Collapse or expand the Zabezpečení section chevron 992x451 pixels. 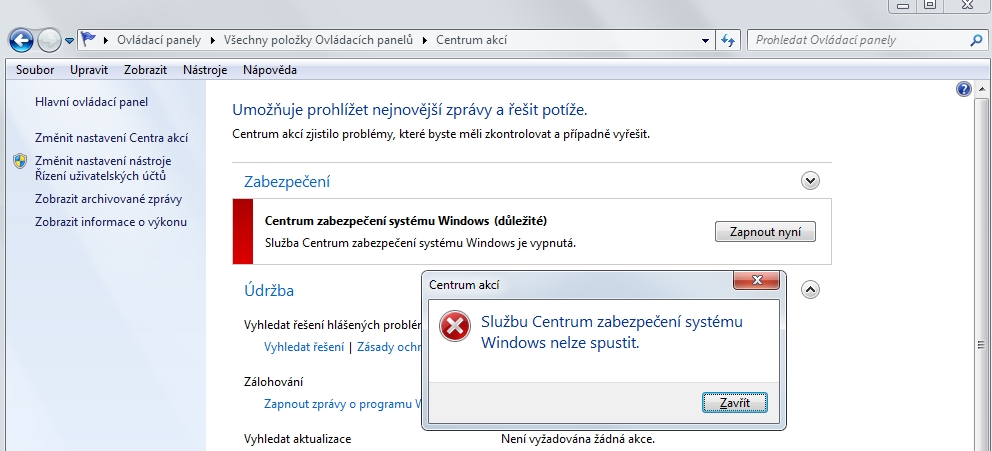pyautogui.click(x=810, y=181)
